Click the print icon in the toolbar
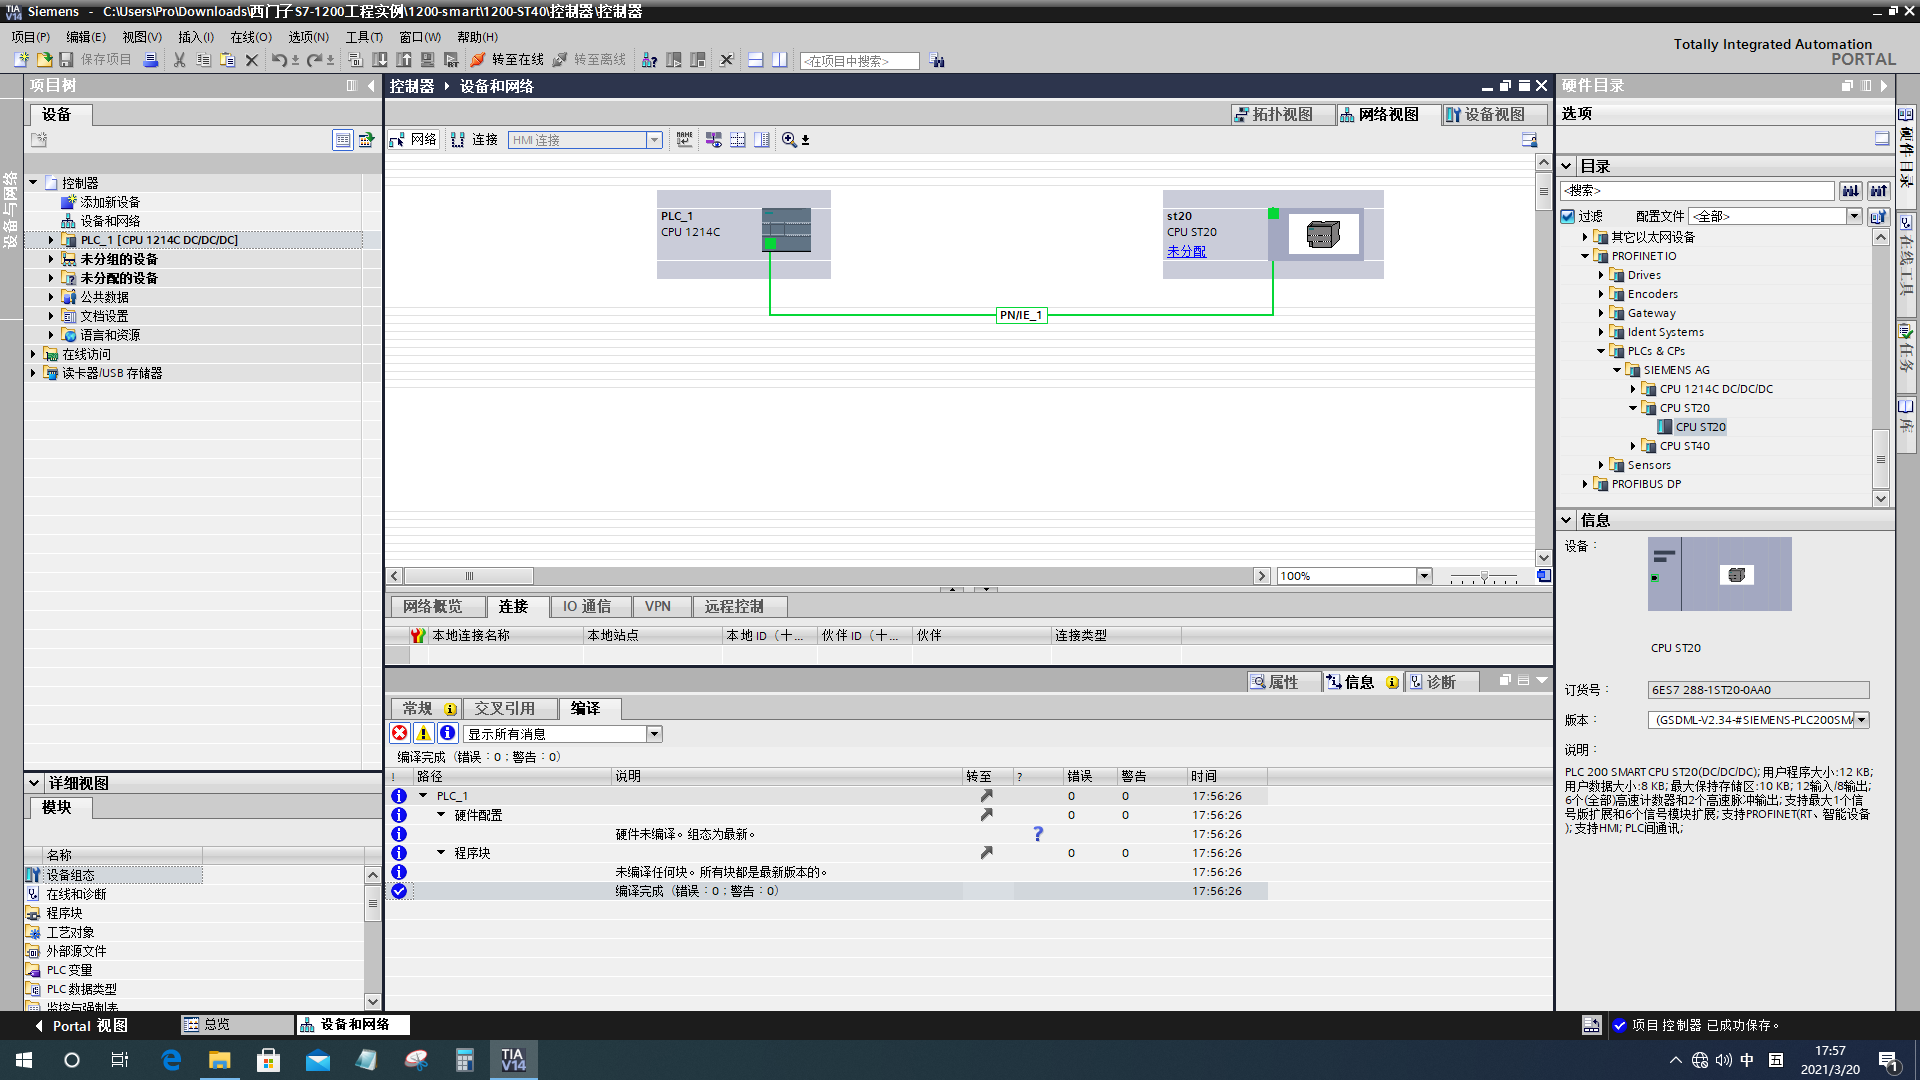1920x1080 pixels. point(151,60)
